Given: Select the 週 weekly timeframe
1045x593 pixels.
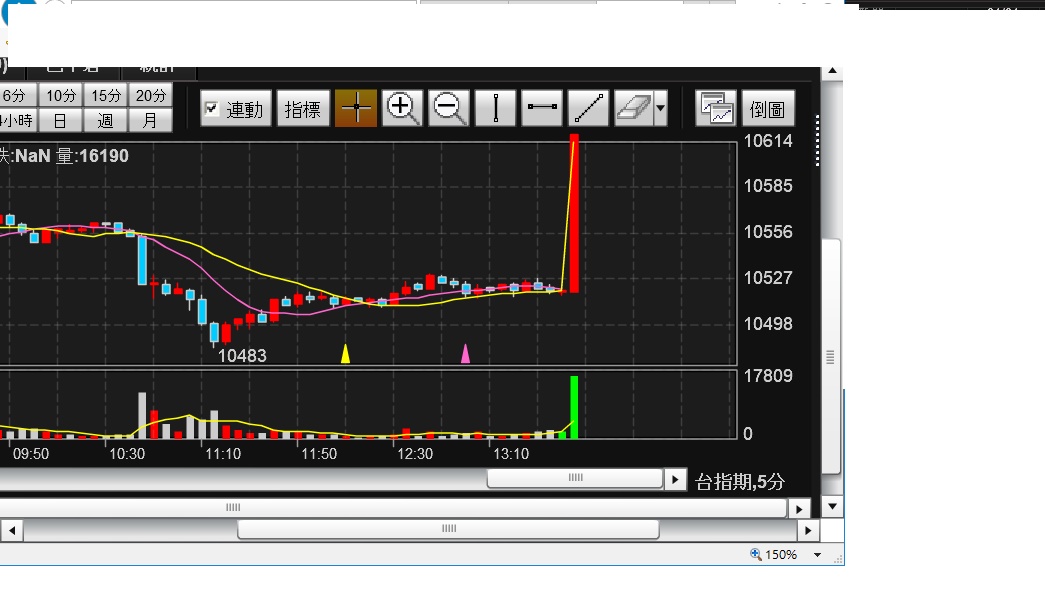Looking at the screenshot, I should pos(106,121).
